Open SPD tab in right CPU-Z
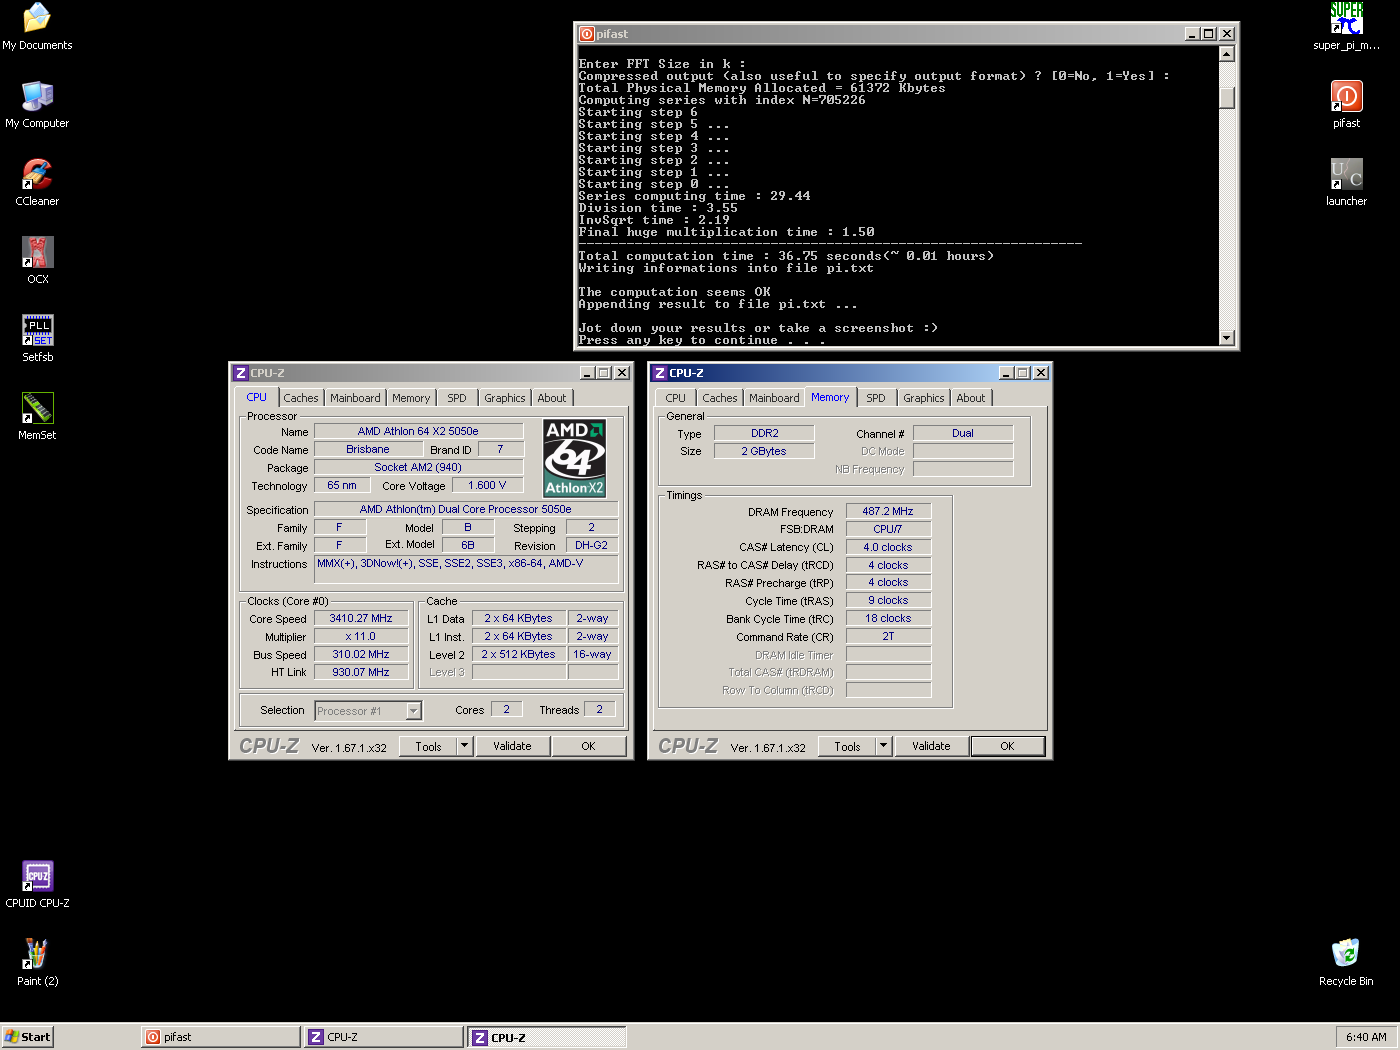 (x=876, y=398)
